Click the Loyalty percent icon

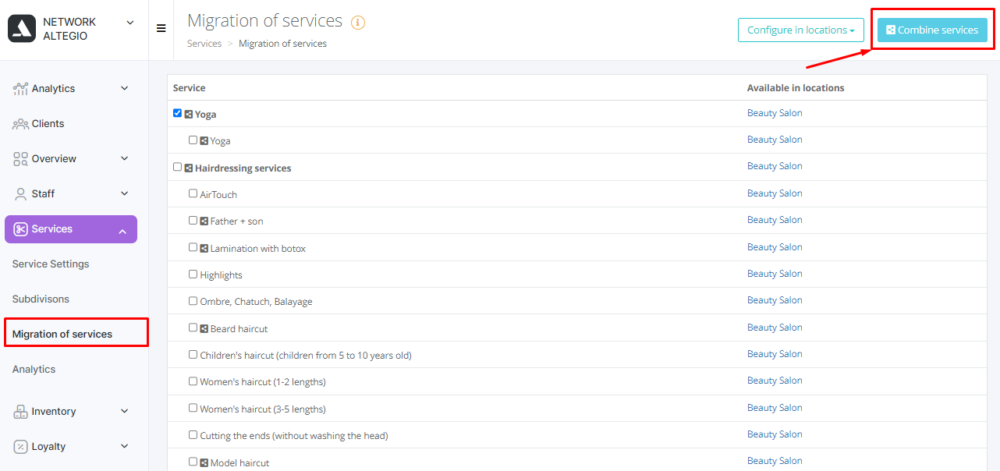[x=20, y=447]
